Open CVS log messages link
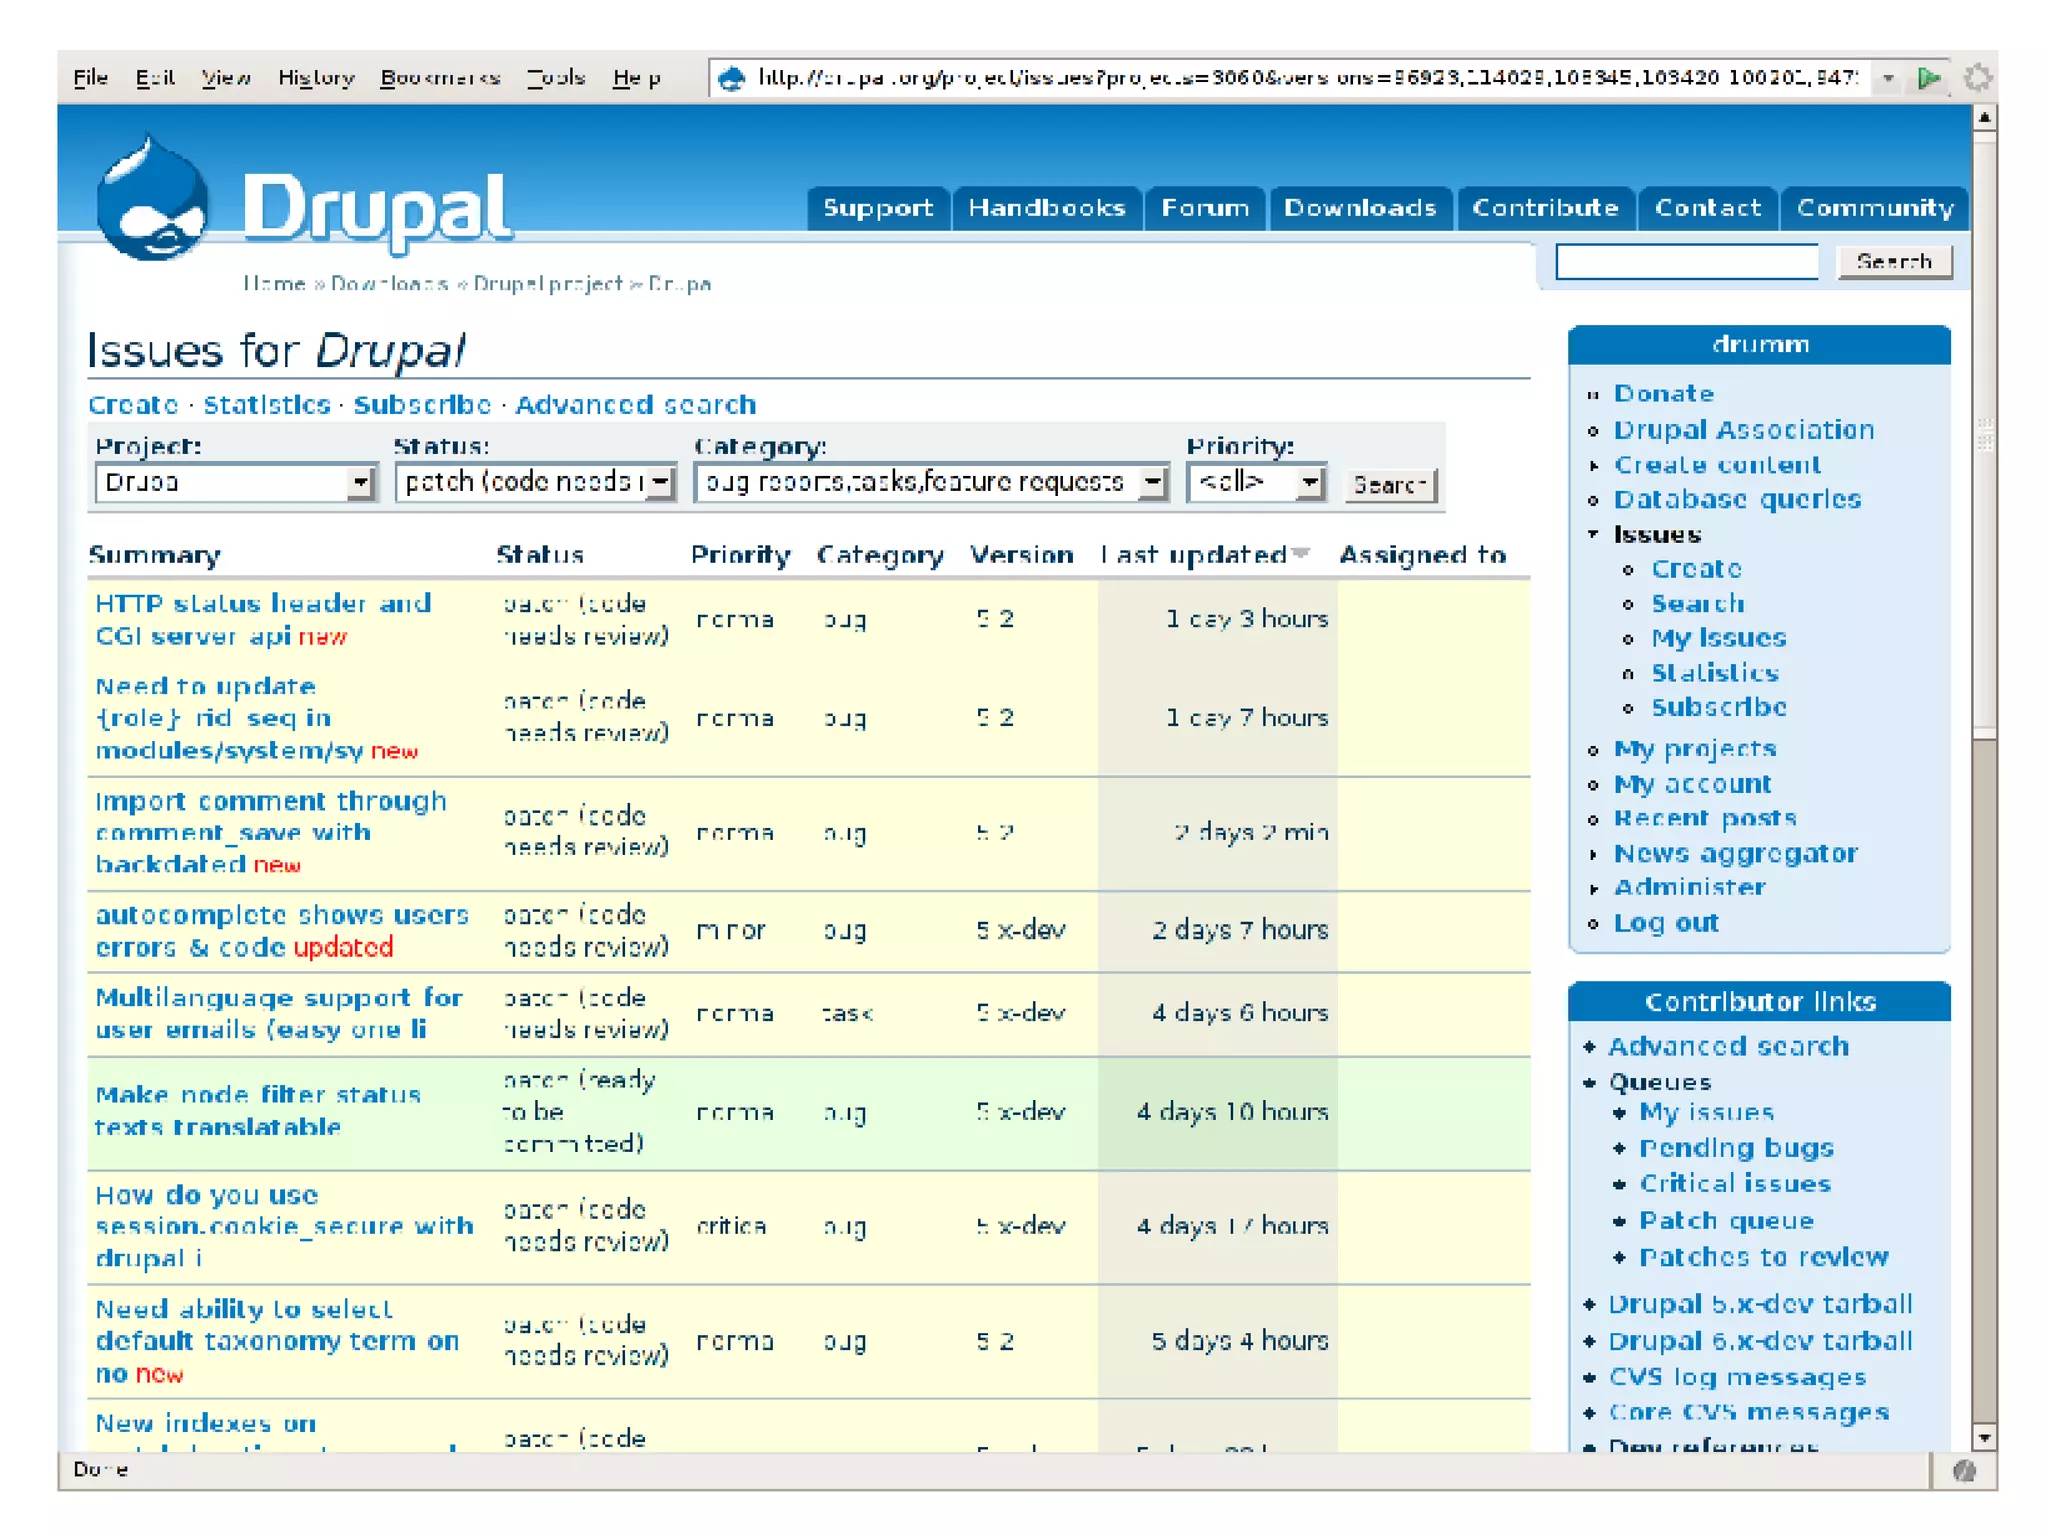Image resolution: width=2048 pixels, height=1535 pixels. pyautogui.click(x=1737, y=1377)
